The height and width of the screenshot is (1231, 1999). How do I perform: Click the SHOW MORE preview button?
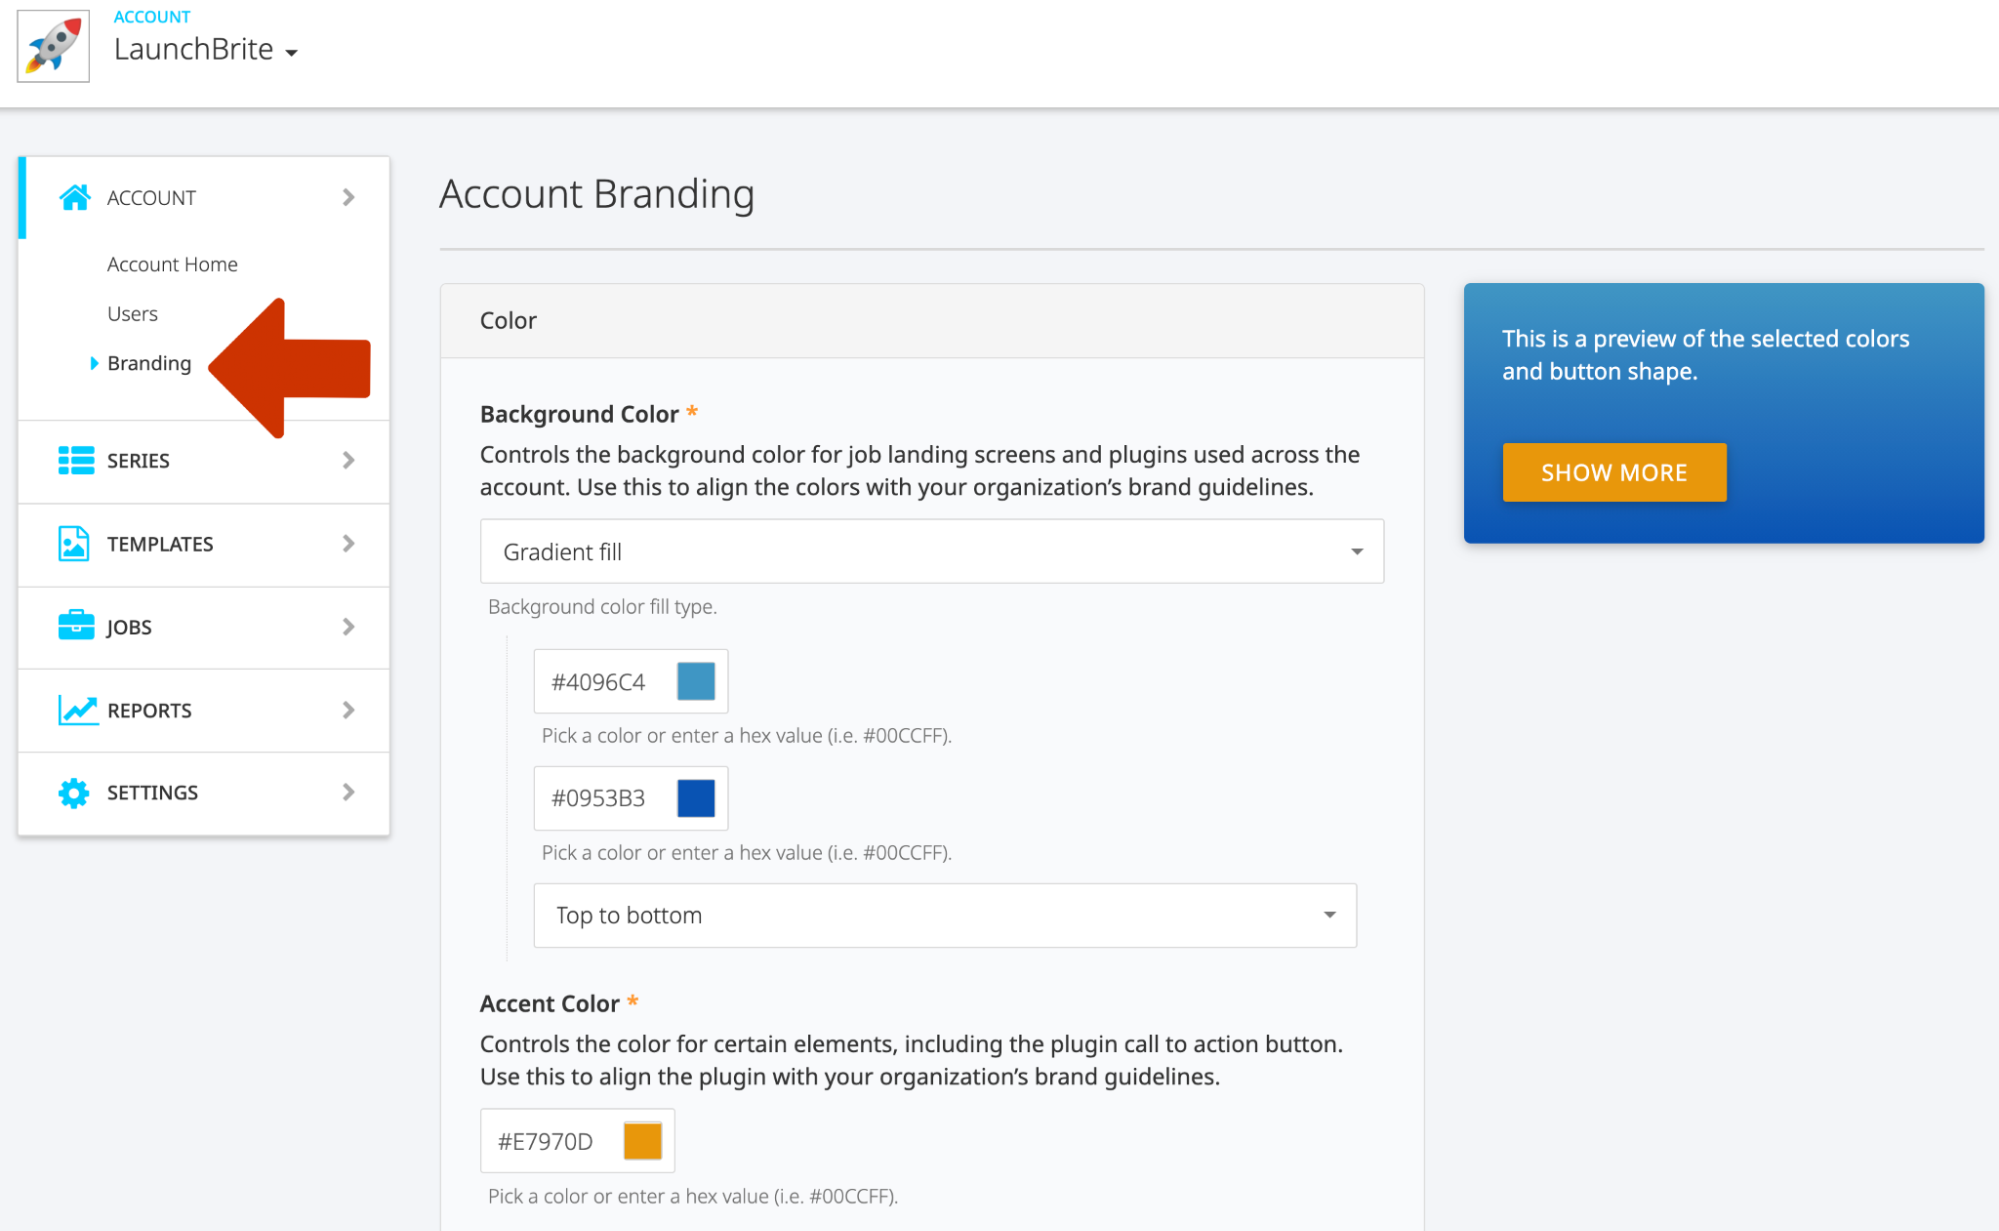click(x=1614, y=472)
